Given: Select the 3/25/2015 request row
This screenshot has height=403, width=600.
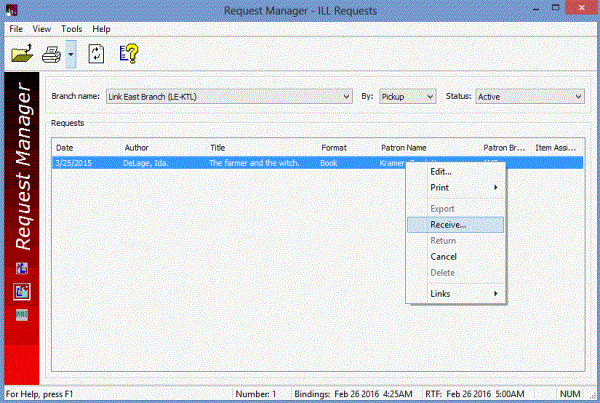Looking at the screenshot, I should pos(200,162).
